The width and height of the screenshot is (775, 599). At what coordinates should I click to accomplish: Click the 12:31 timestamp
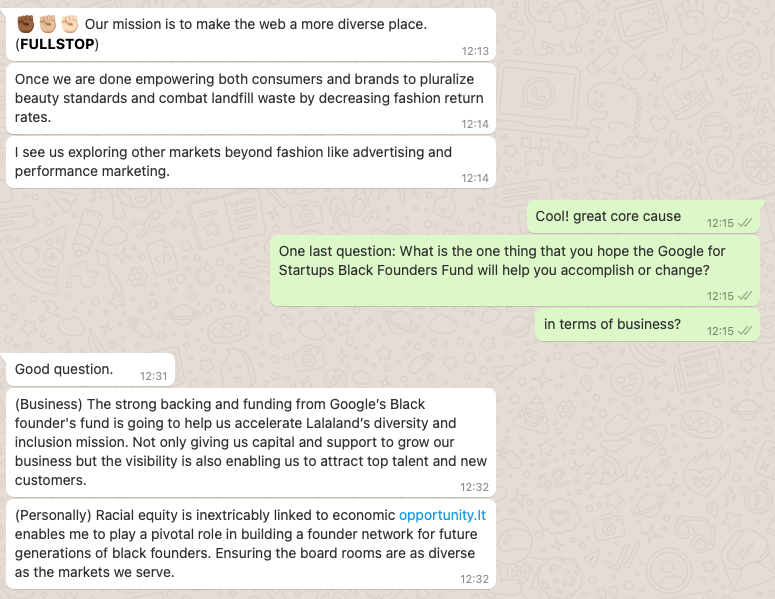point(153,376)
